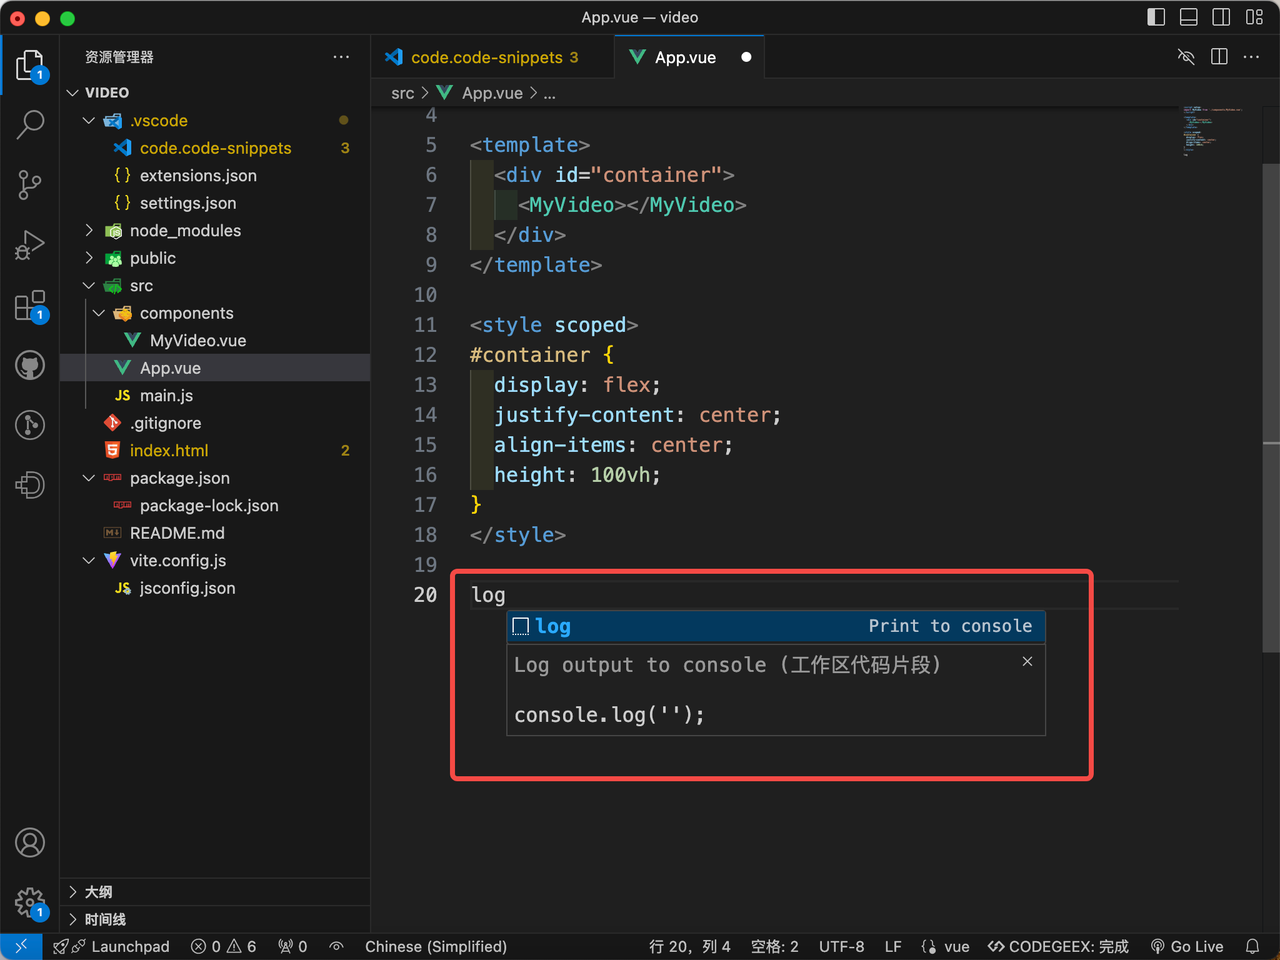The width and height of the screenshot is (1280, 960).
Task: Open README.md file
Action: 215,533
